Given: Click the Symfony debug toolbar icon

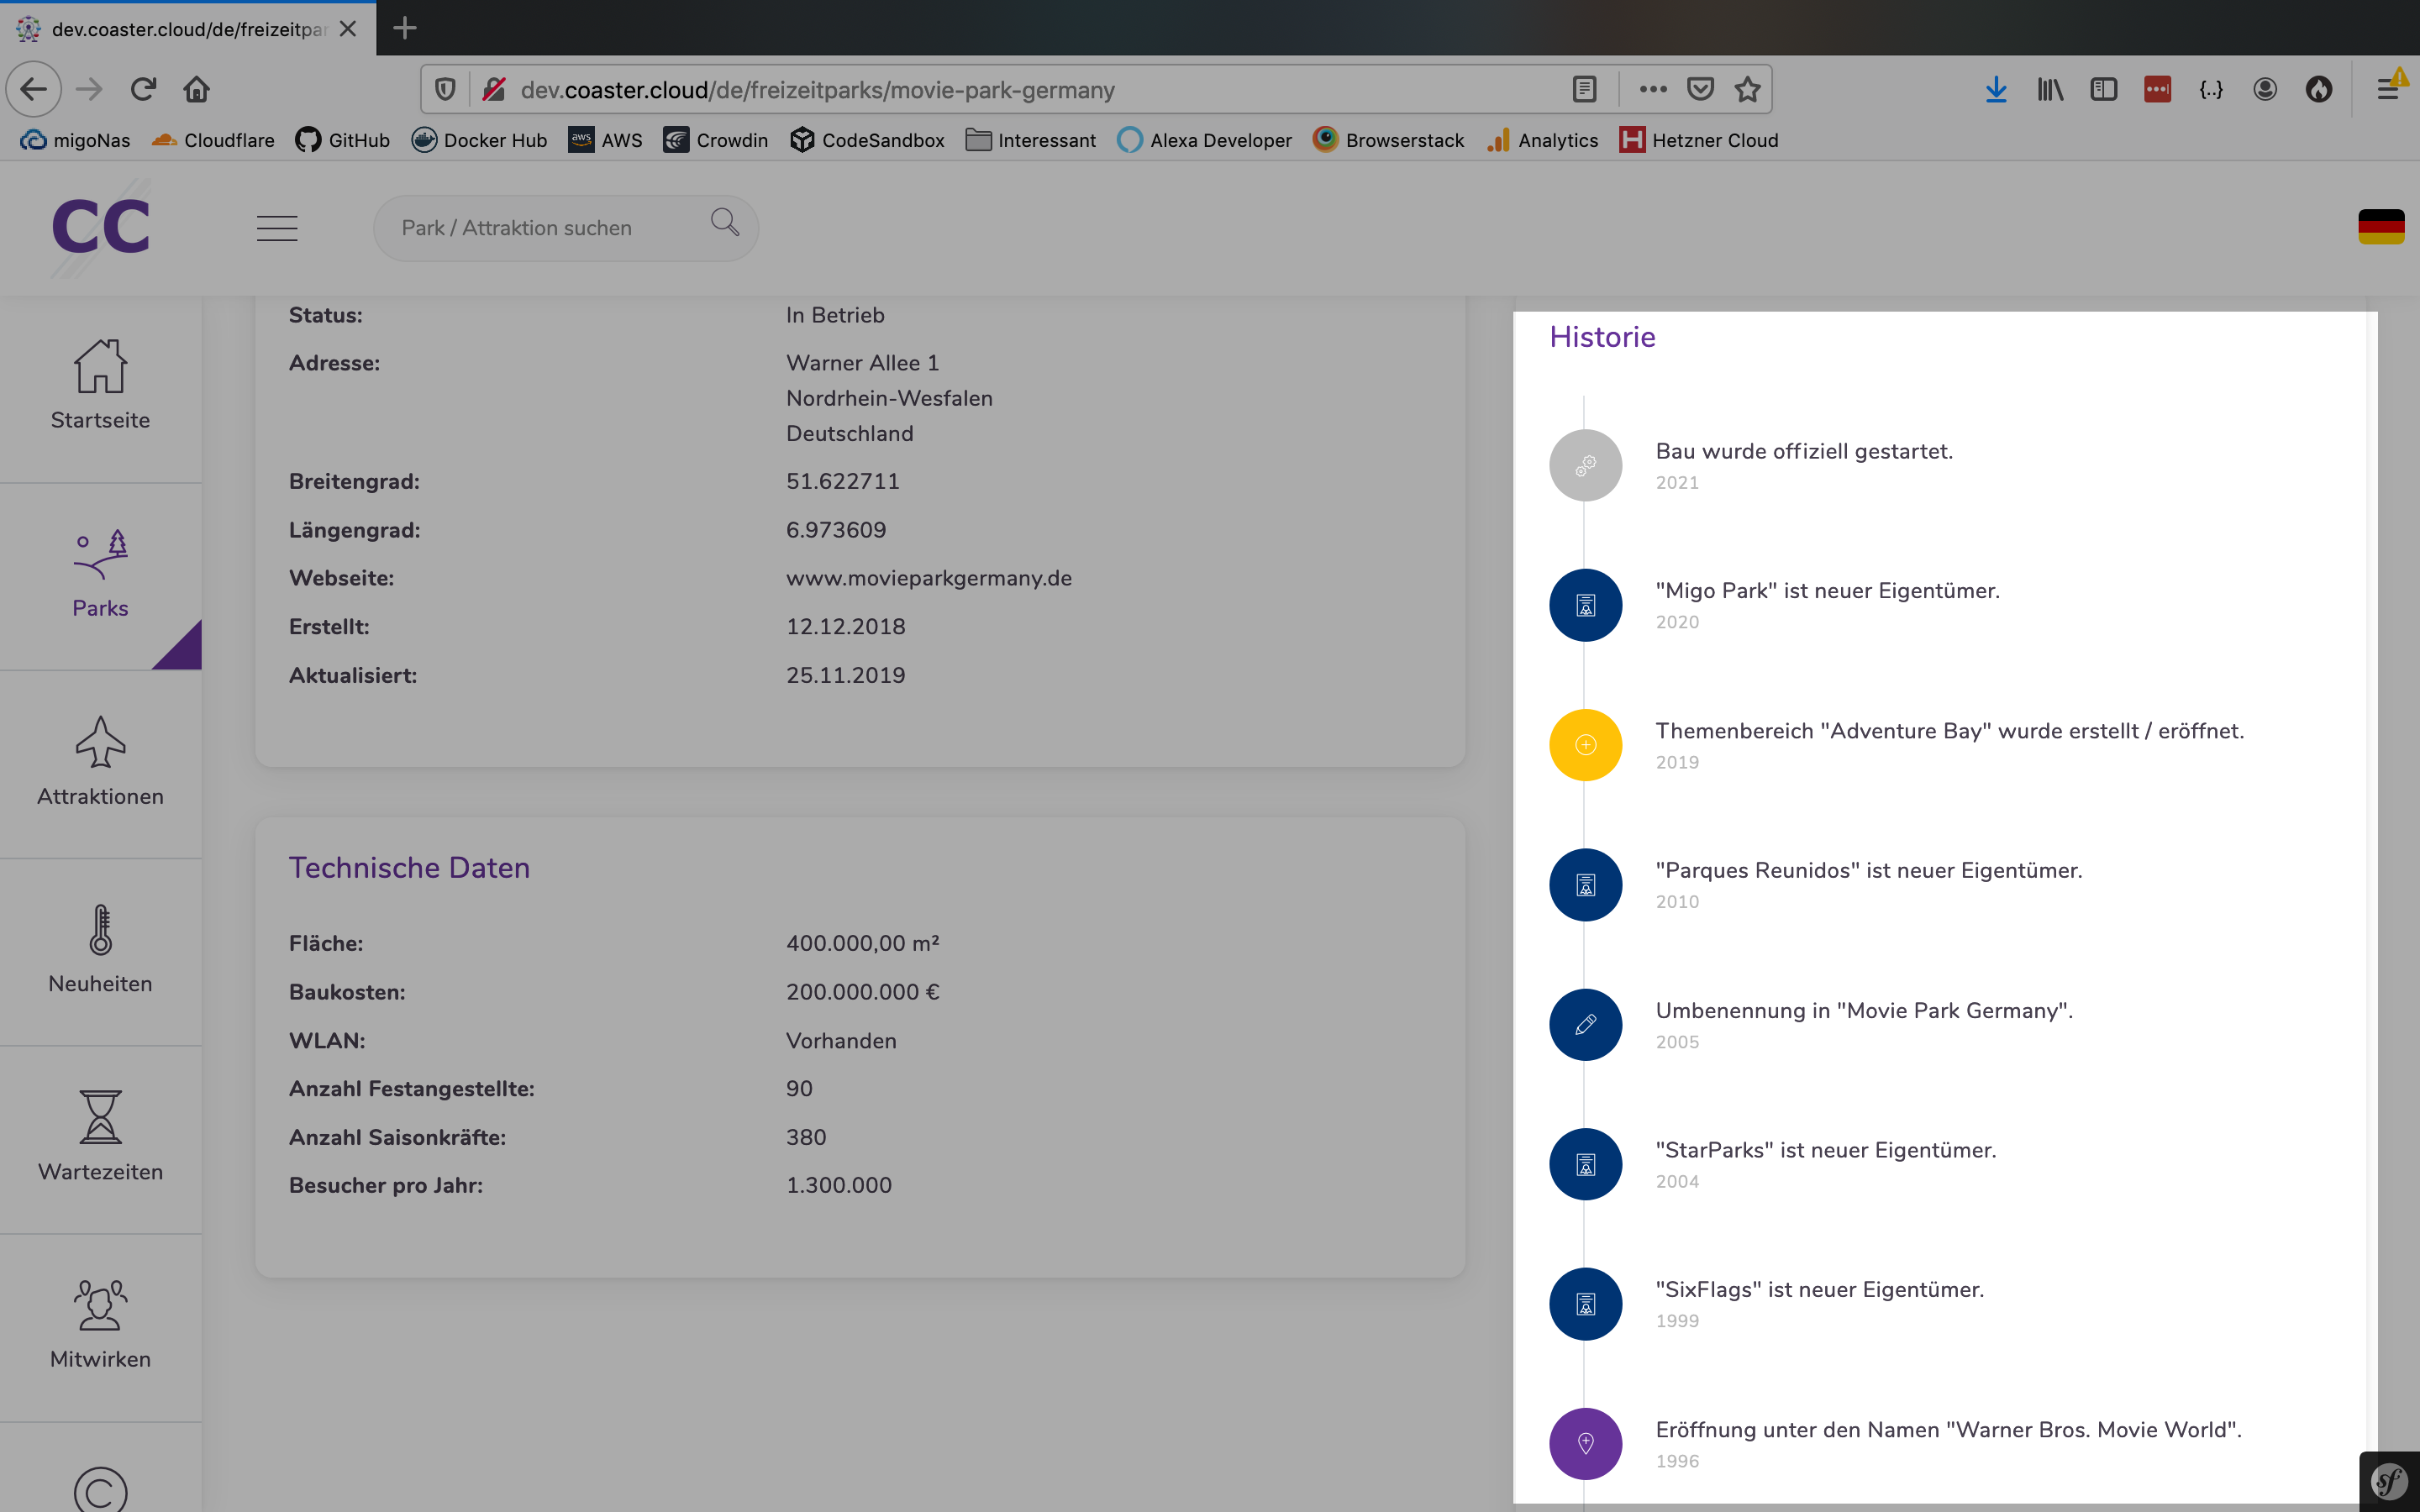Looking at the screenshot, I should (x=2389, y=1481).
